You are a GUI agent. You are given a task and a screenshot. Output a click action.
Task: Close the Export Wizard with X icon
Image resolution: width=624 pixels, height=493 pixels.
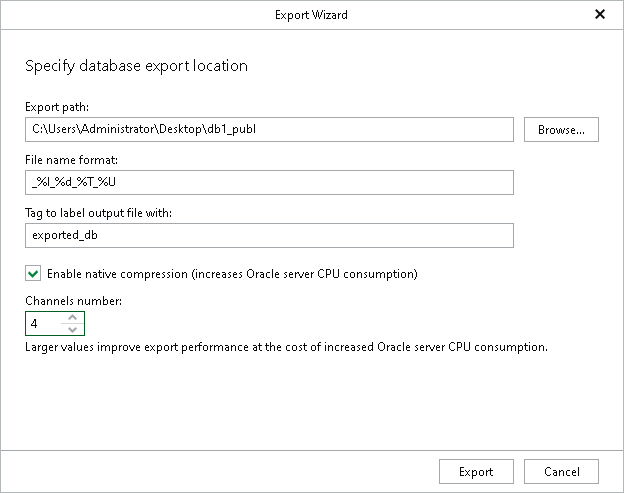[600, 14]
